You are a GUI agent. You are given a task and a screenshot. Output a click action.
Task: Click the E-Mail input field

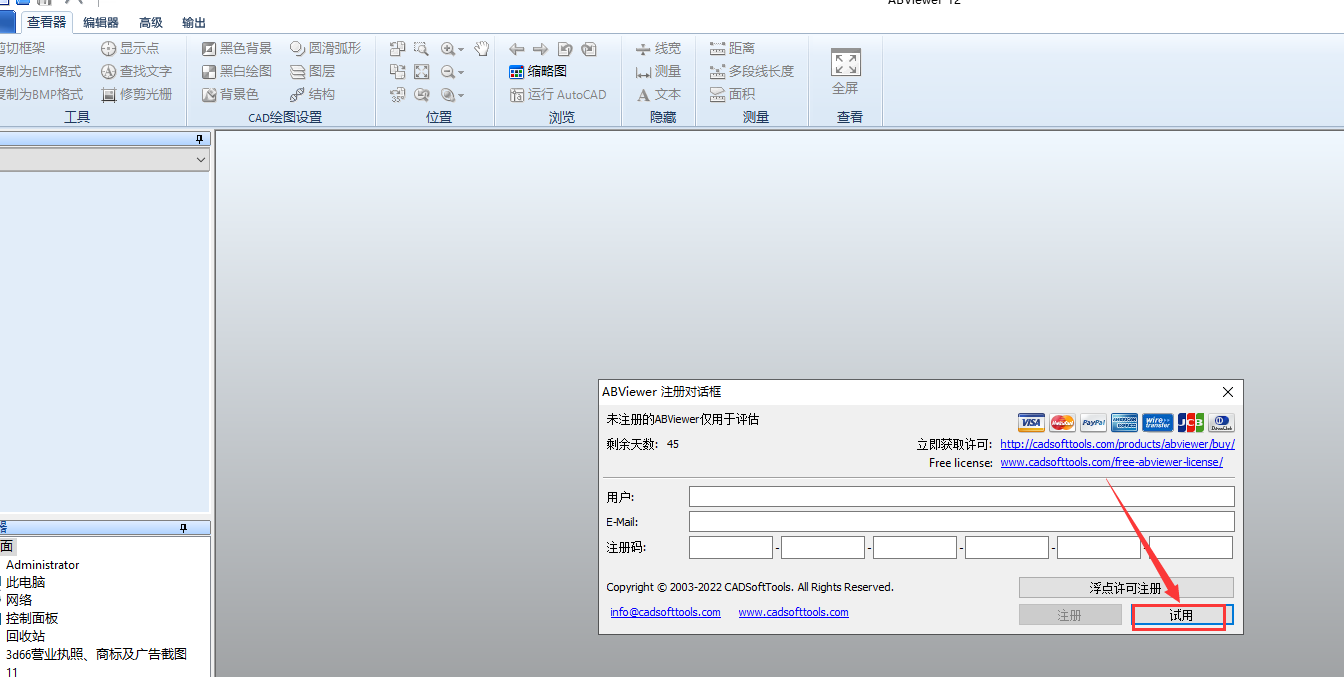point(961,522)
